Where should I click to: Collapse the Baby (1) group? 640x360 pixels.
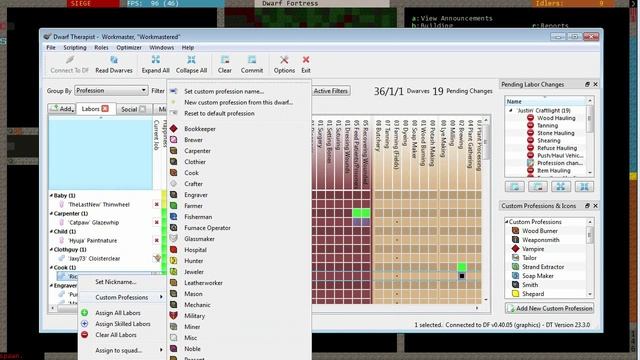click(51, 196)
